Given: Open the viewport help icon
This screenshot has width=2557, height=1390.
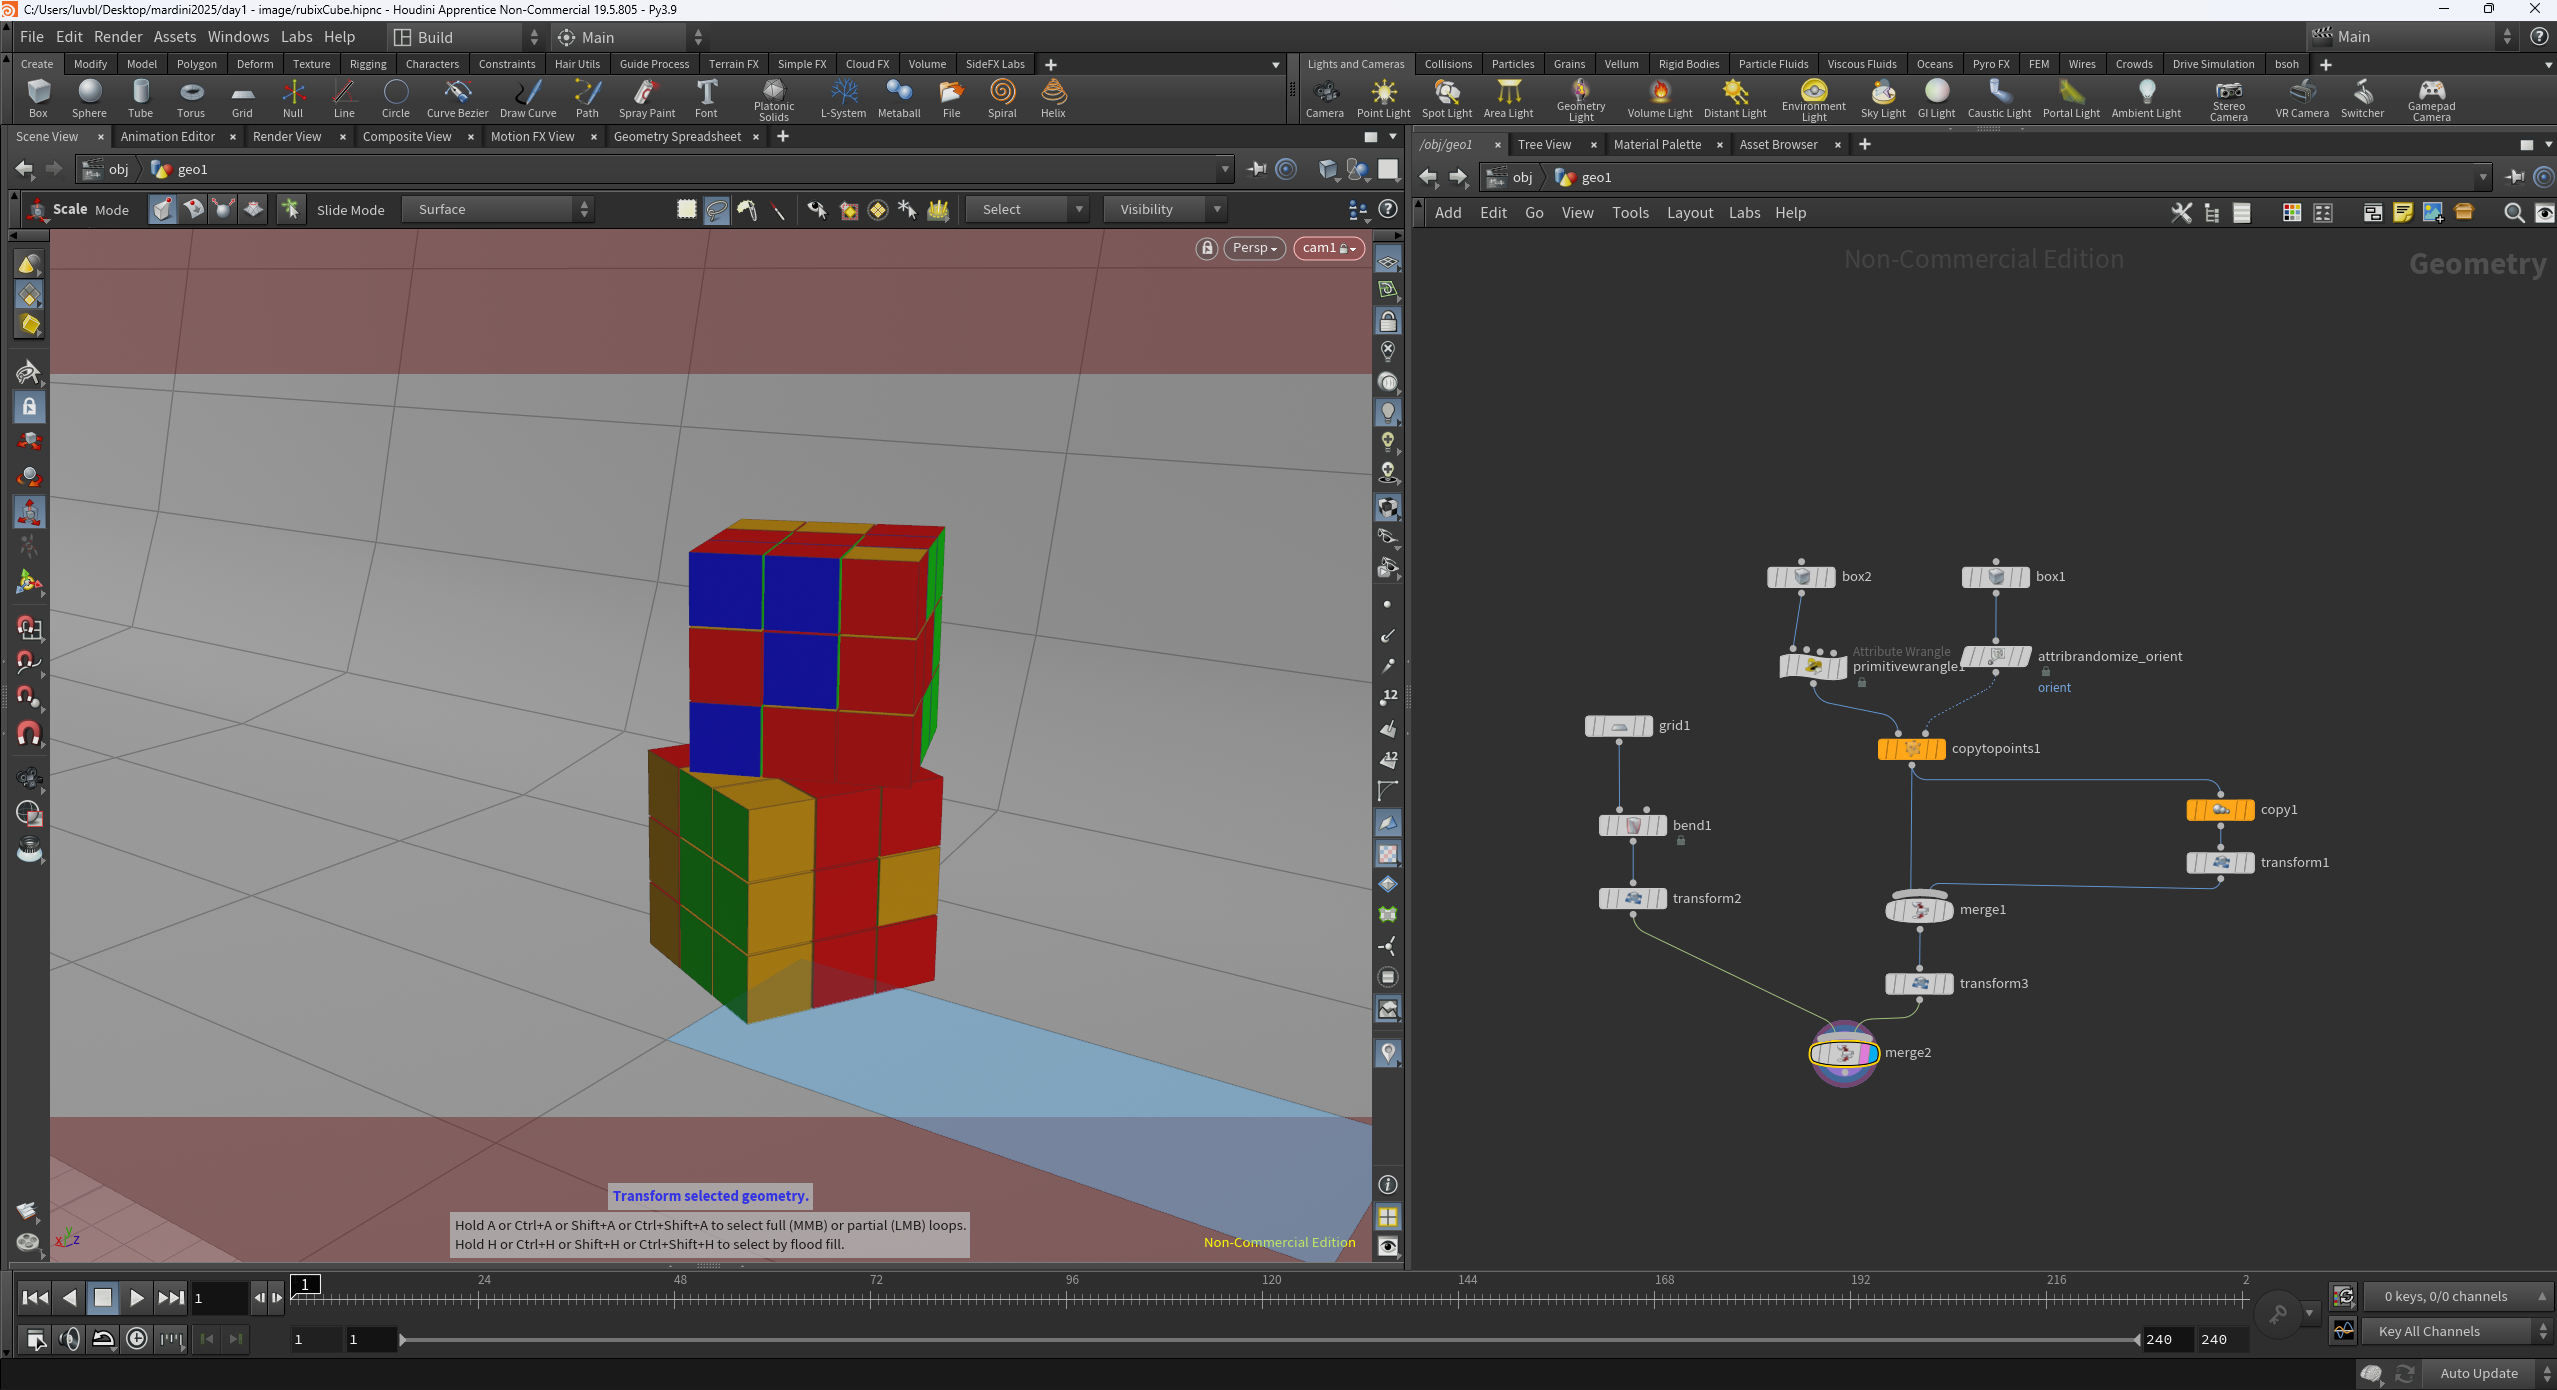Looking at the screenshot, I should [1388, 209].
